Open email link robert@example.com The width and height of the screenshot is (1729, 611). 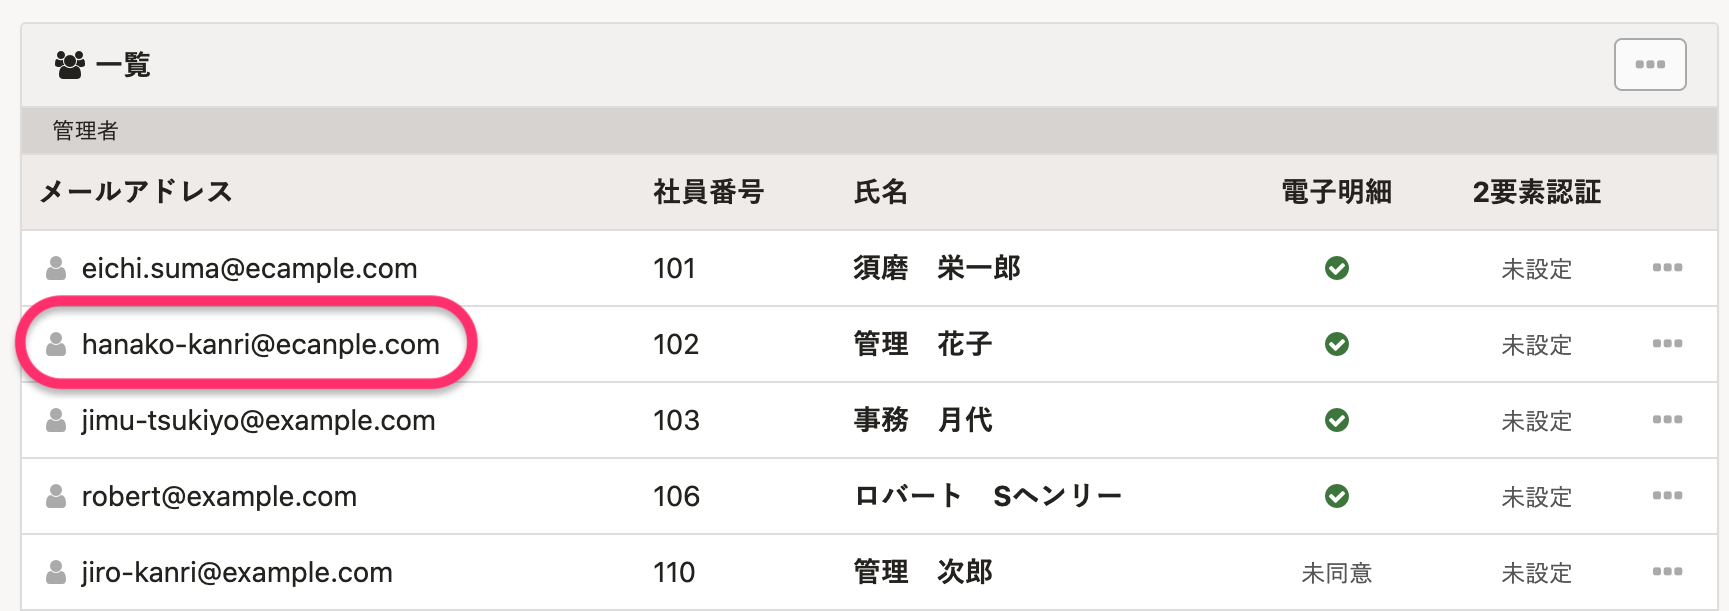coord(219,496)
